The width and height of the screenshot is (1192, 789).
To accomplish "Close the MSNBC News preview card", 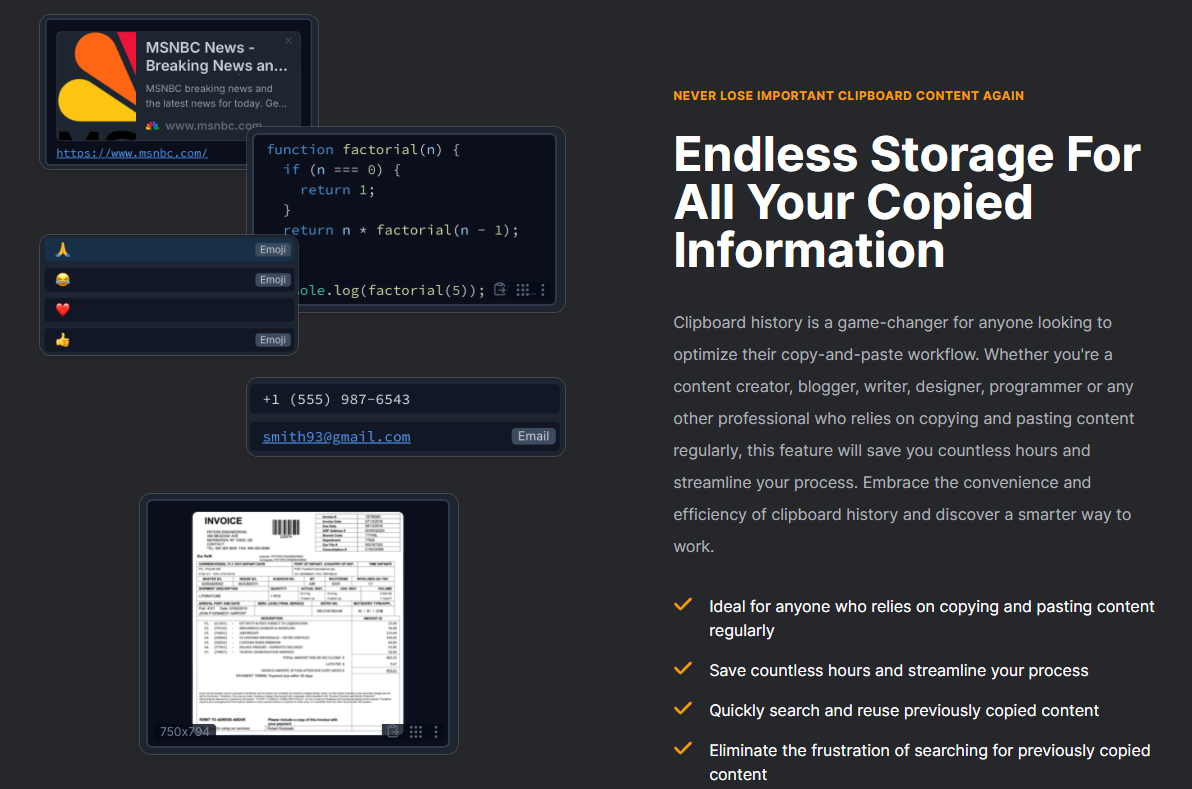I will point(288,41).
